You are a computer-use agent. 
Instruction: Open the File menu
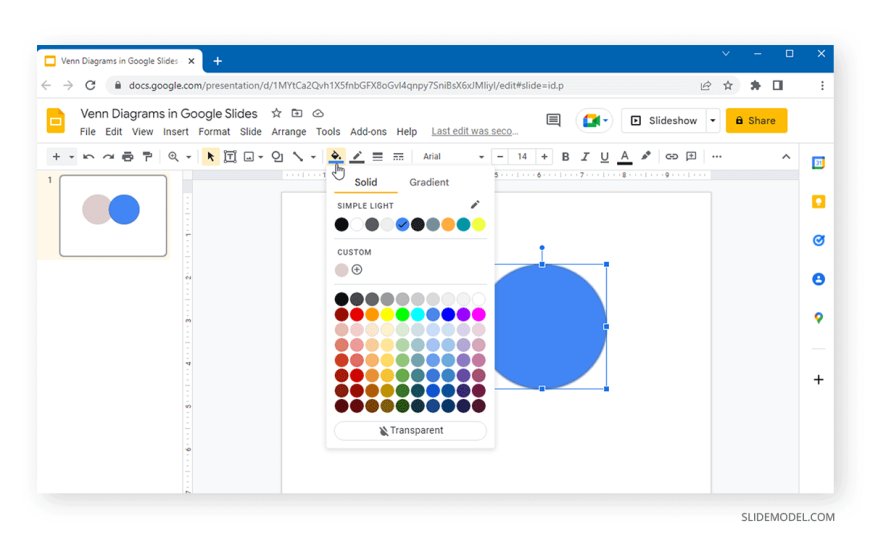click(x=88, y=132)
